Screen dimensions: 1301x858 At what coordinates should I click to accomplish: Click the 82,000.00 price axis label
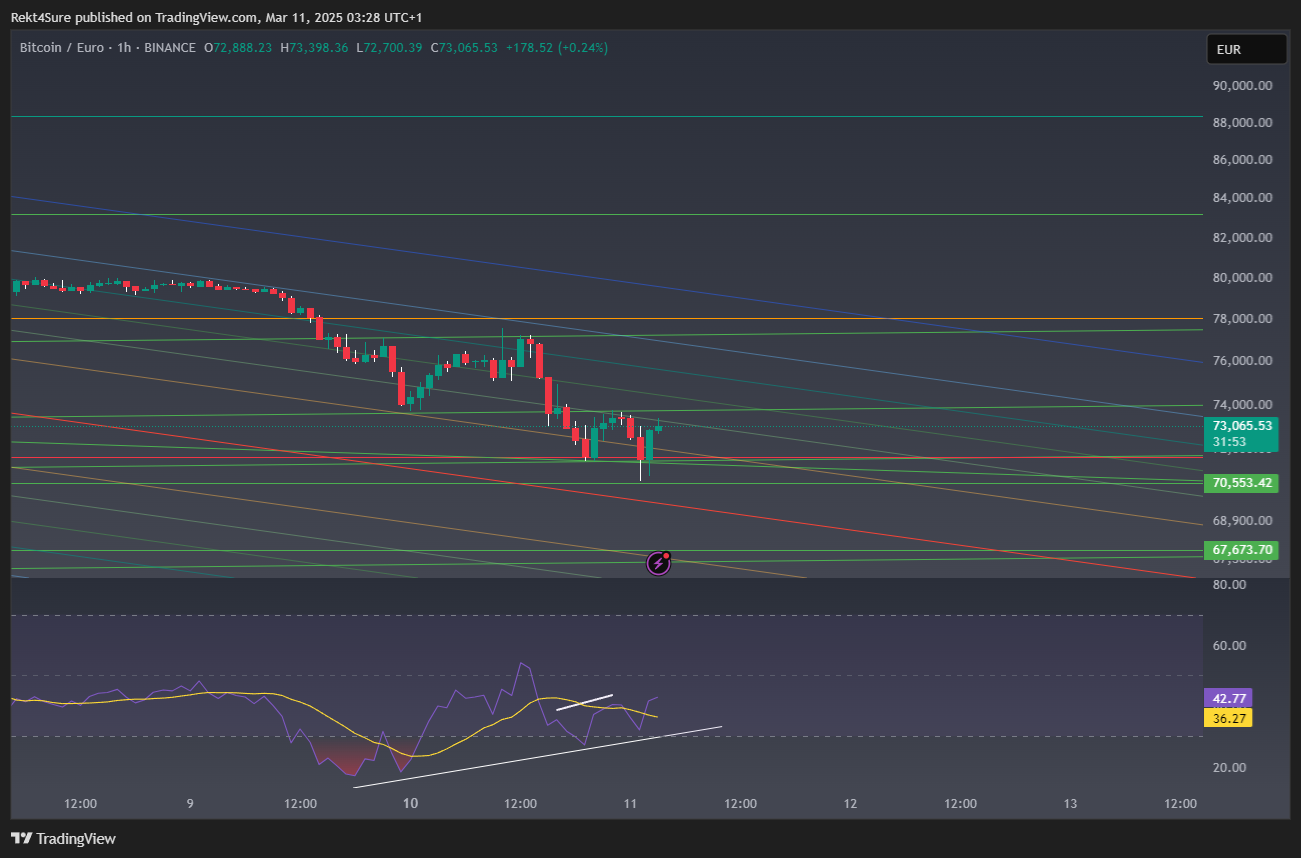(1242, 238)
